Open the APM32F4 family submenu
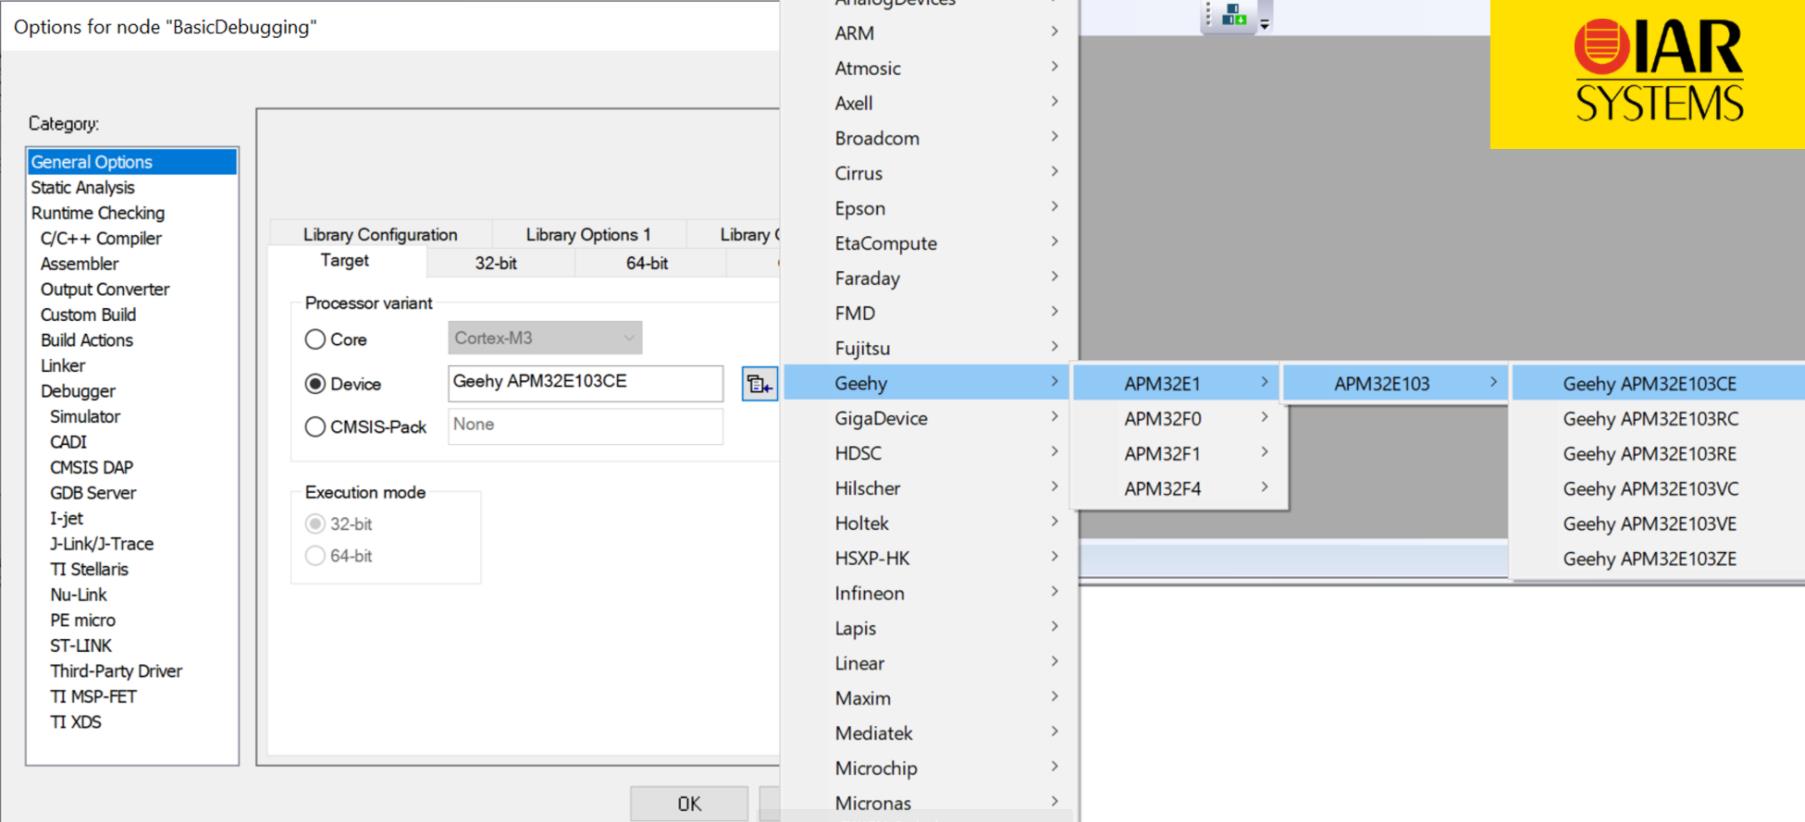Viewport: 1805px width, 822px height. pyautogui.click(x=1179, y=488)
